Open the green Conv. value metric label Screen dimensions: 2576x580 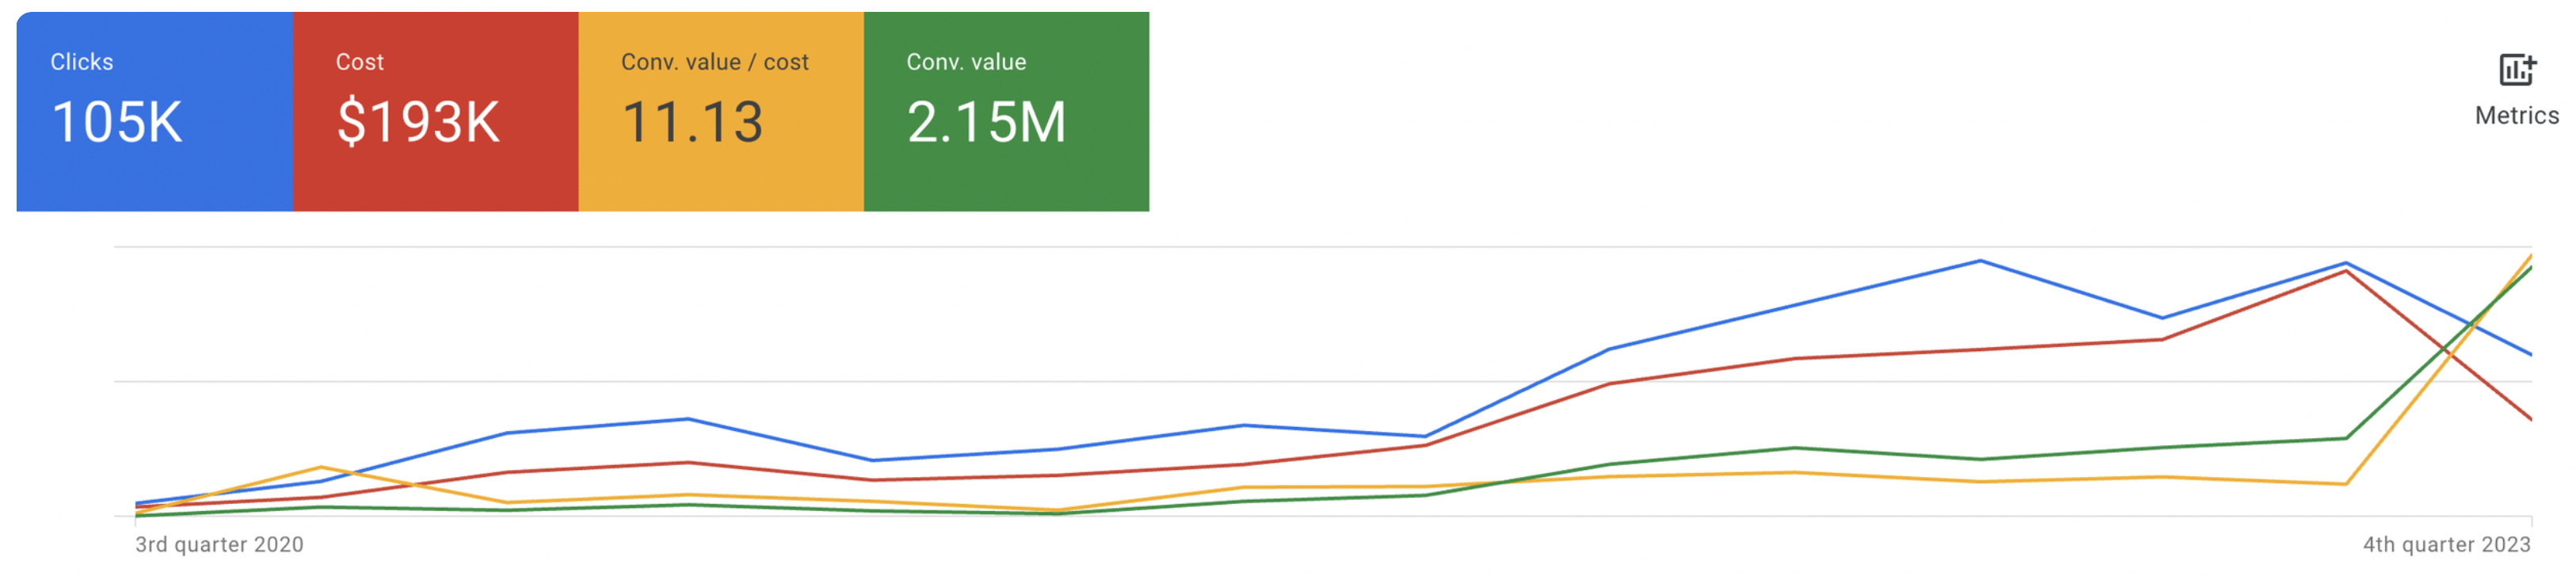tap(966, 62)
